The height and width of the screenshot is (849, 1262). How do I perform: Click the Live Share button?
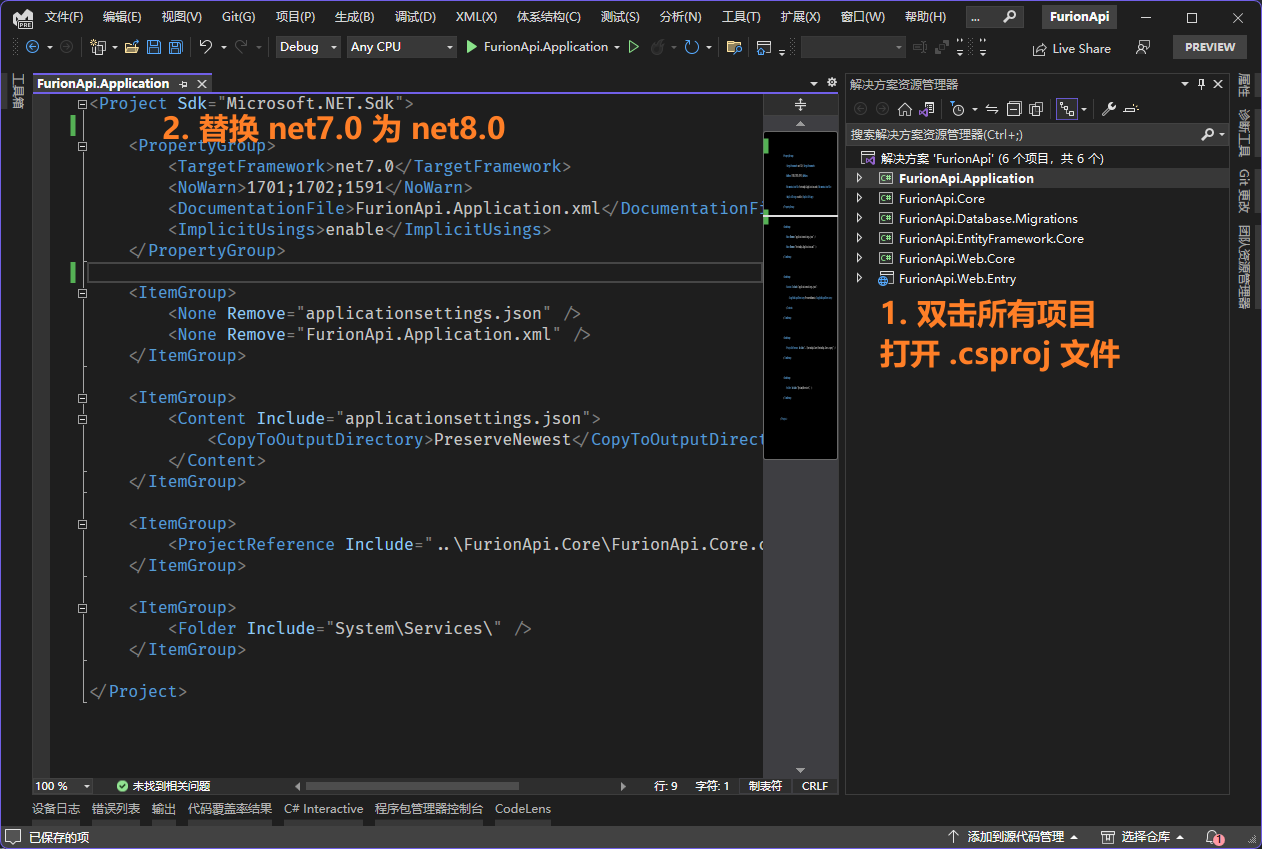point(1072,48)
